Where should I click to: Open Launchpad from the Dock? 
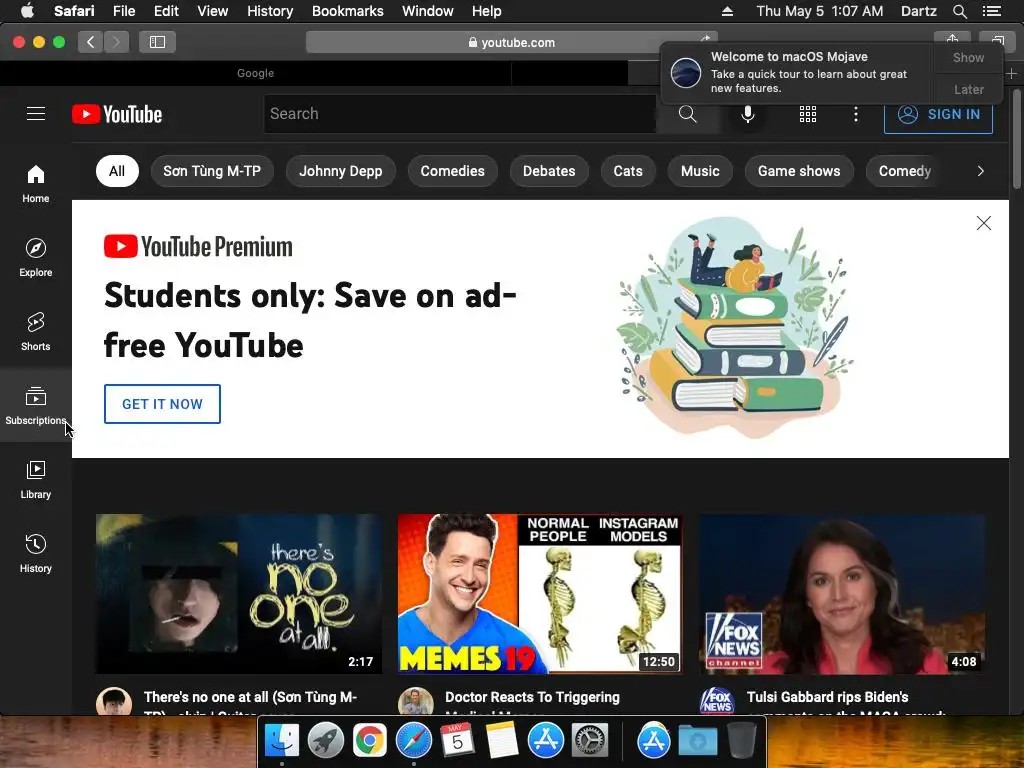click(325, 741)
